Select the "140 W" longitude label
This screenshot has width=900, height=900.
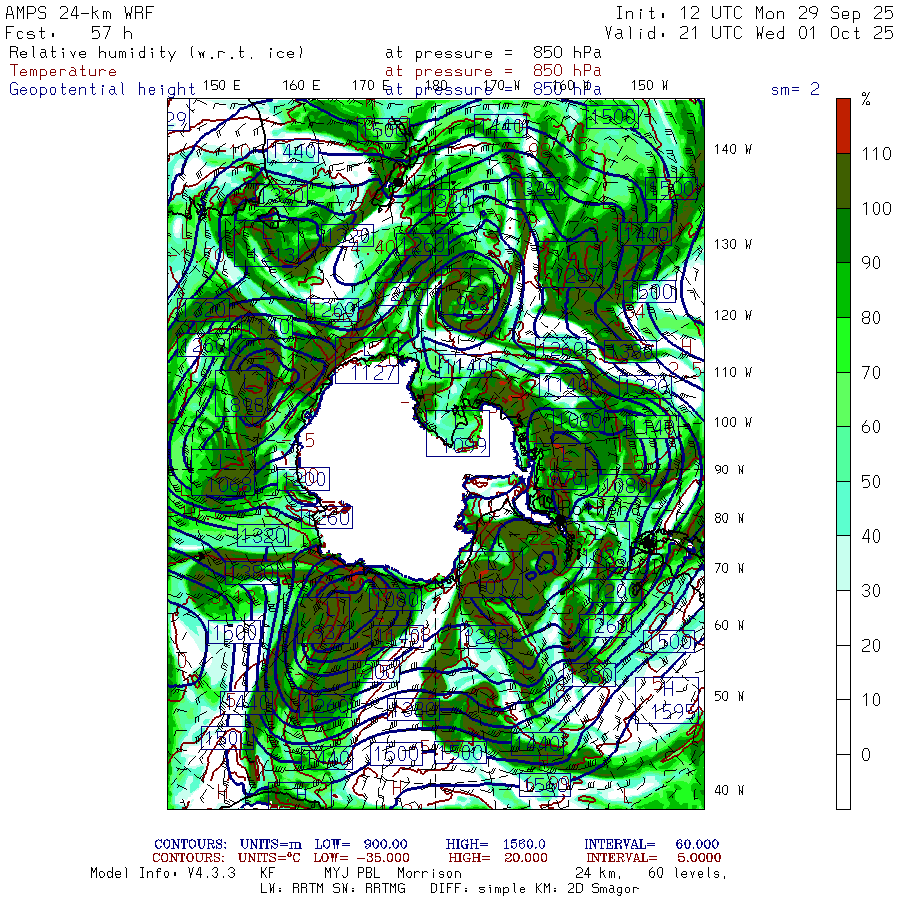(730, 149)
